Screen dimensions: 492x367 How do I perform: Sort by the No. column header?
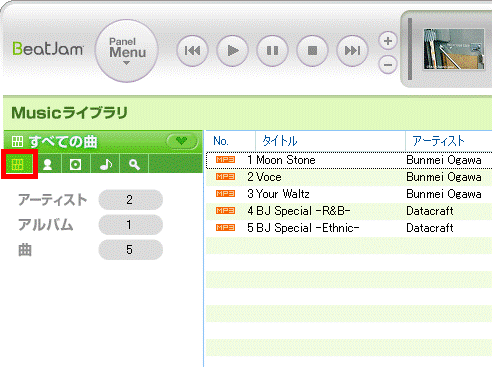coord(230,141)
